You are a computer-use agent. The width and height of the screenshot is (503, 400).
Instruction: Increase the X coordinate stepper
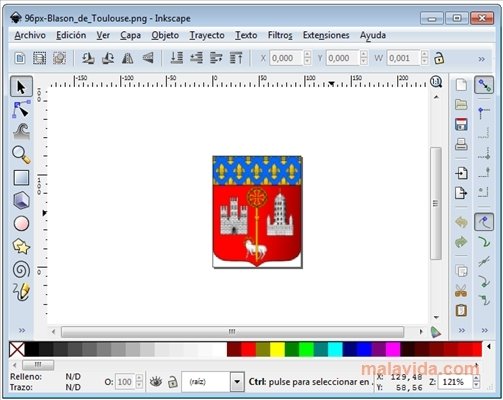click(308, 54)
